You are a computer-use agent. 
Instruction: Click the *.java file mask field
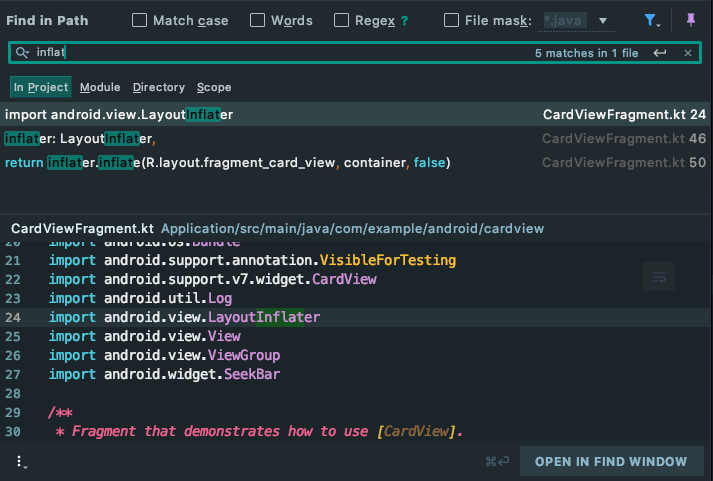(565, 21)
